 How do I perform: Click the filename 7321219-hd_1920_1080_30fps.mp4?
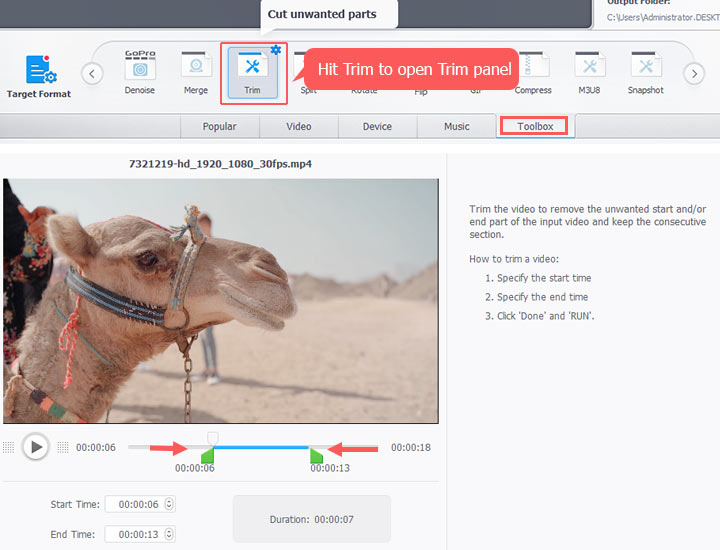[x=220, y=164]
